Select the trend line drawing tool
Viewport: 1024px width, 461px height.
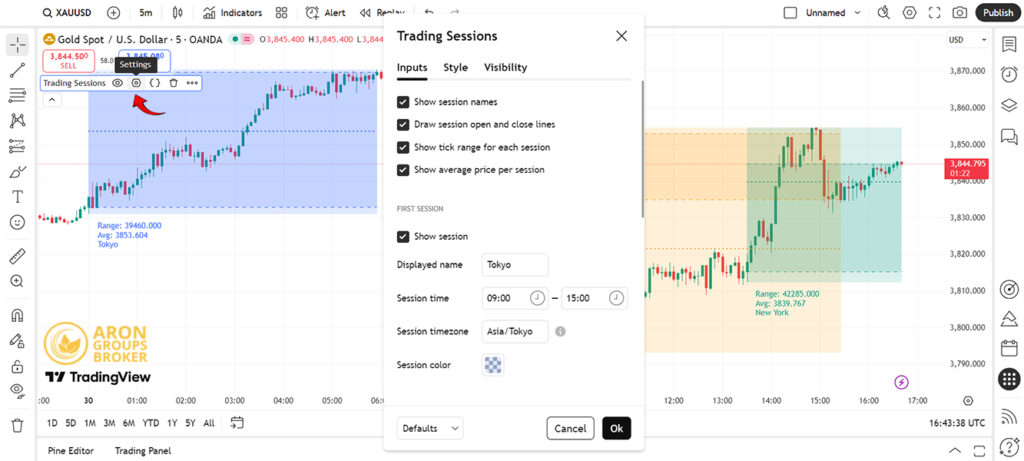click(17, 70)
